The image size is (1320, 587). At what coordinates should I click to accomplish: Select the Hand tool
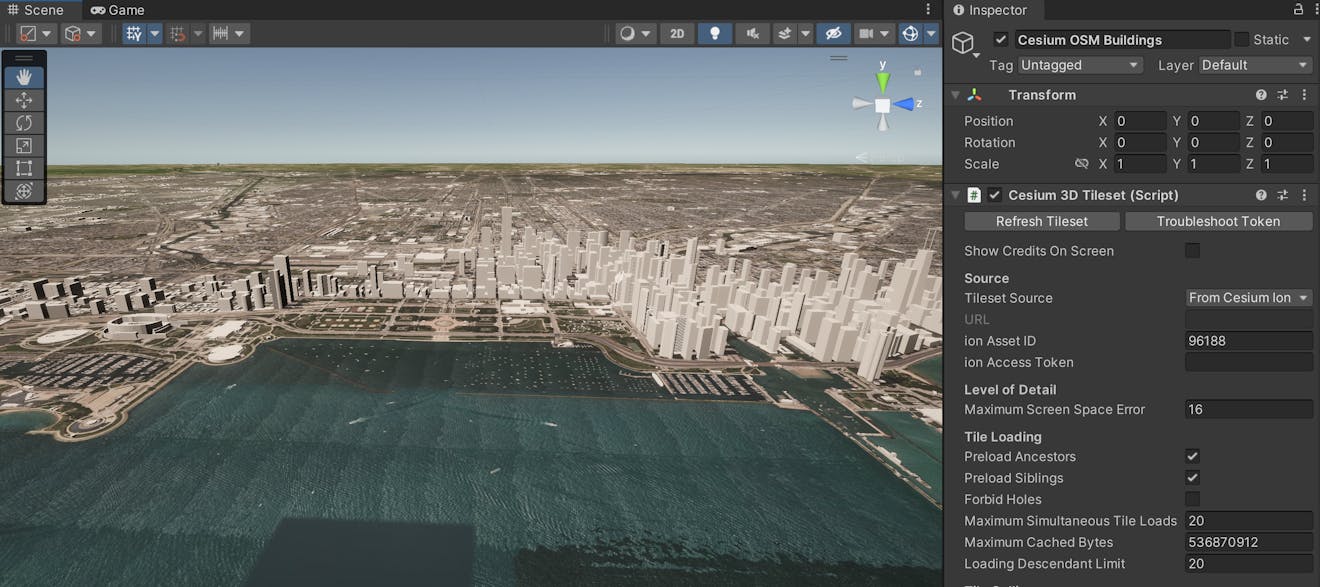[23, 76]
